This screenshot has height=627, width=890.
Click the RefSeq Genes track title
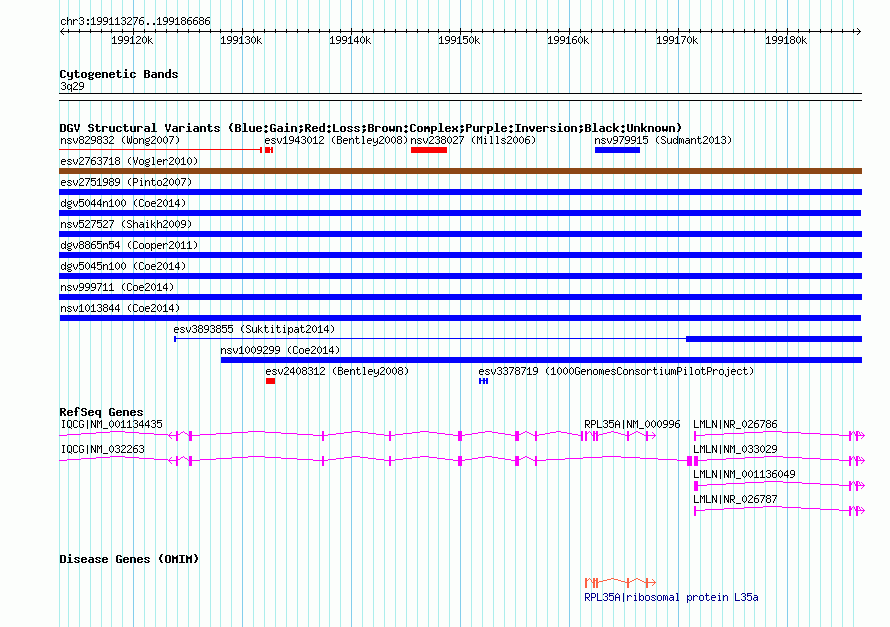pos(101,412)
